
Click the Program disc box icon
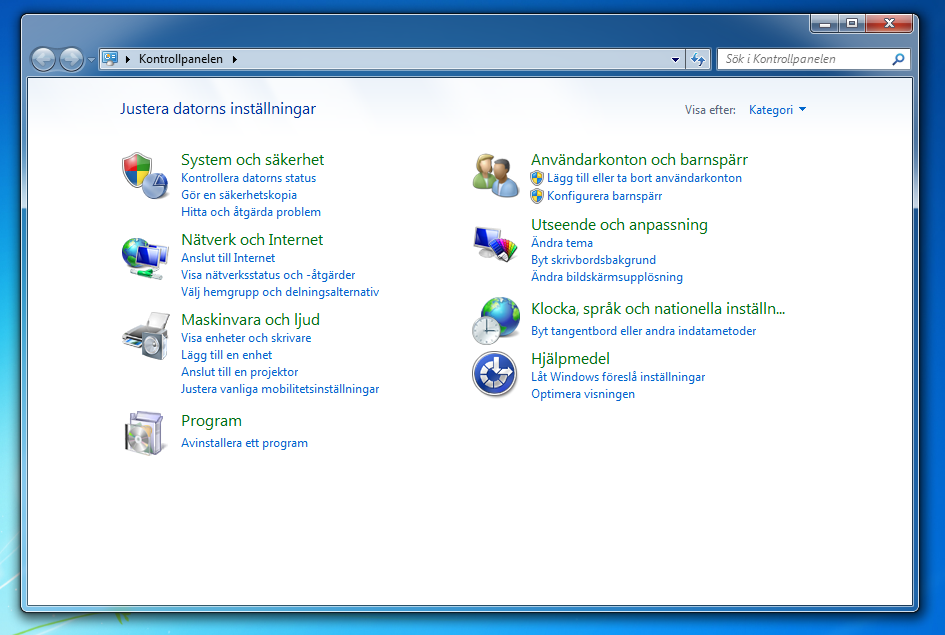(x=145, y=432)
